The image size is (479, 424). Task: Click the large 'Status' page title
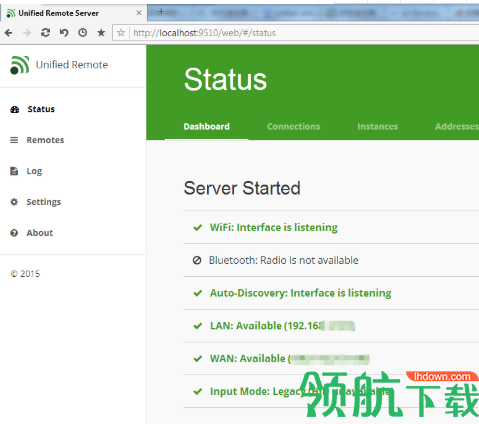(x=226, y=79)
